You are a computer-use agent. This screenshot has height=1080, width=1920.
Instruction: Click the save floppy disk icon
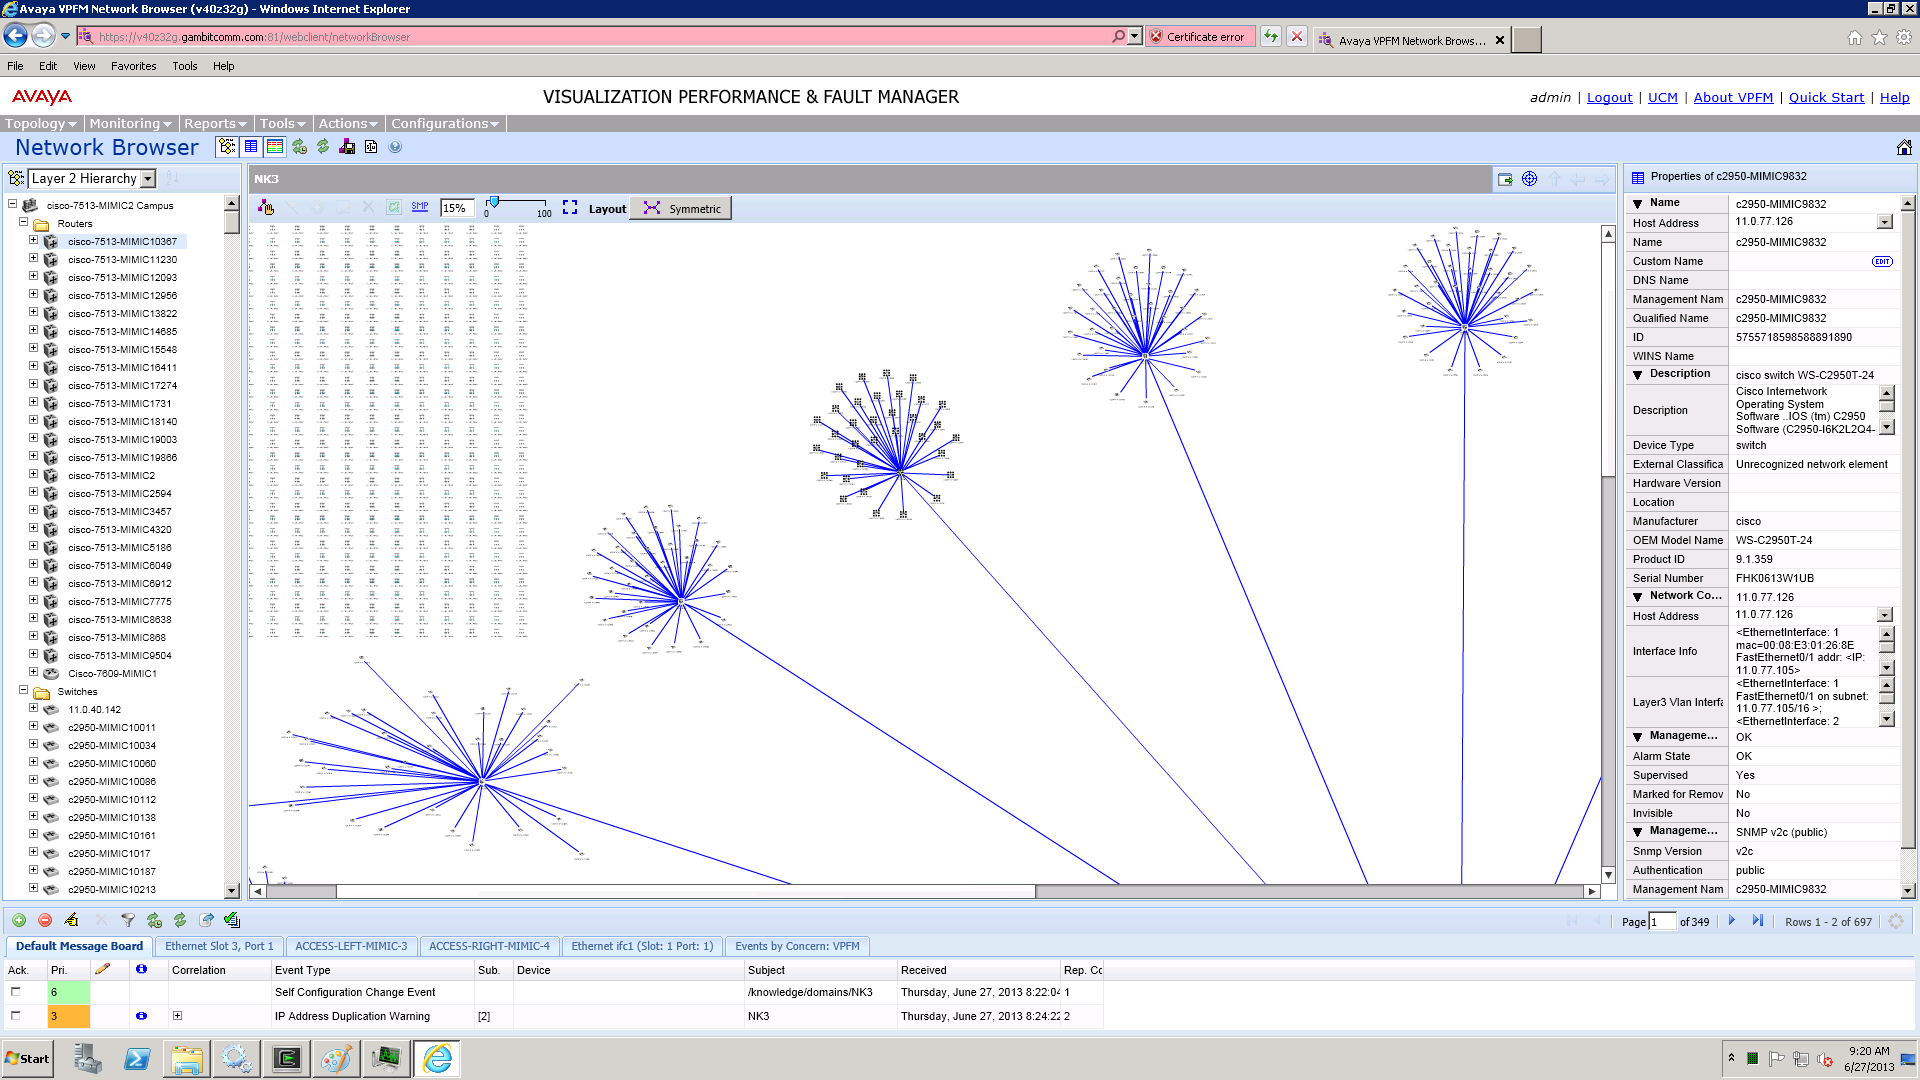347,147
